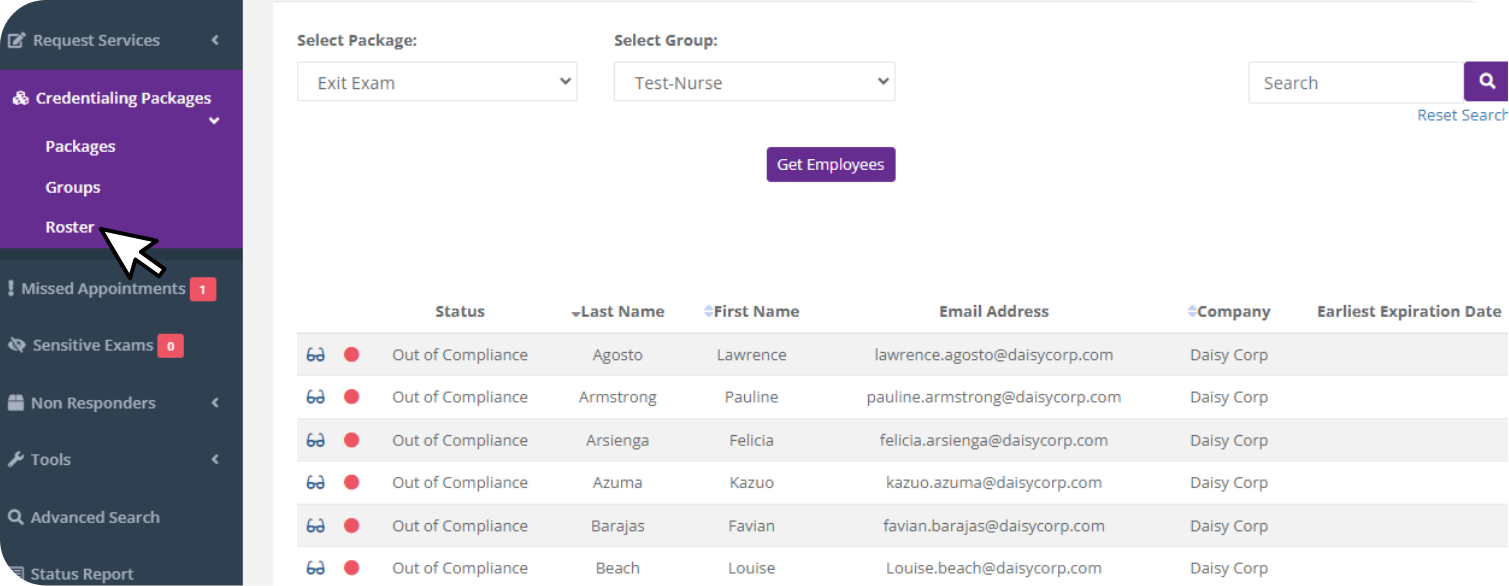Click Out of Compliance in Armstrong row
Image resolution: width=1509 pixels, height=586 pixels.
point(460,397)
